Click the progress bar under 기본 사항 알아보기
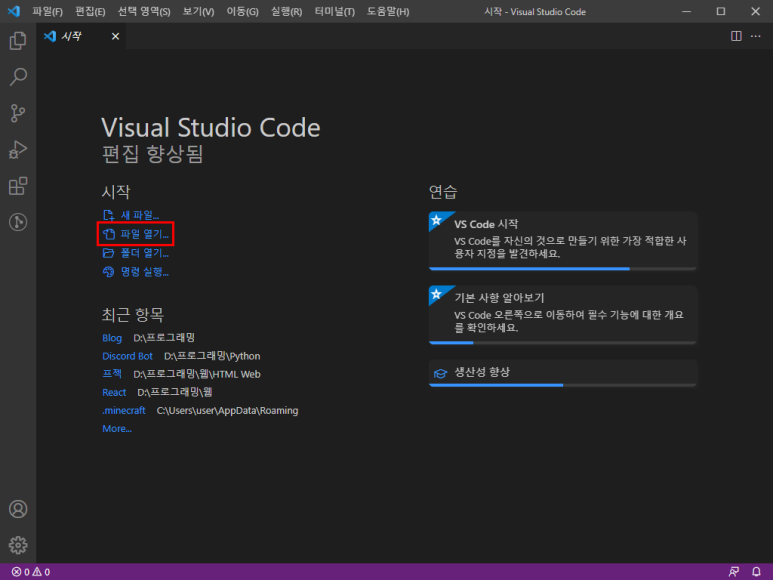This screenshot has height=580, width=773. pyautogui.click(x=562, y=342)
